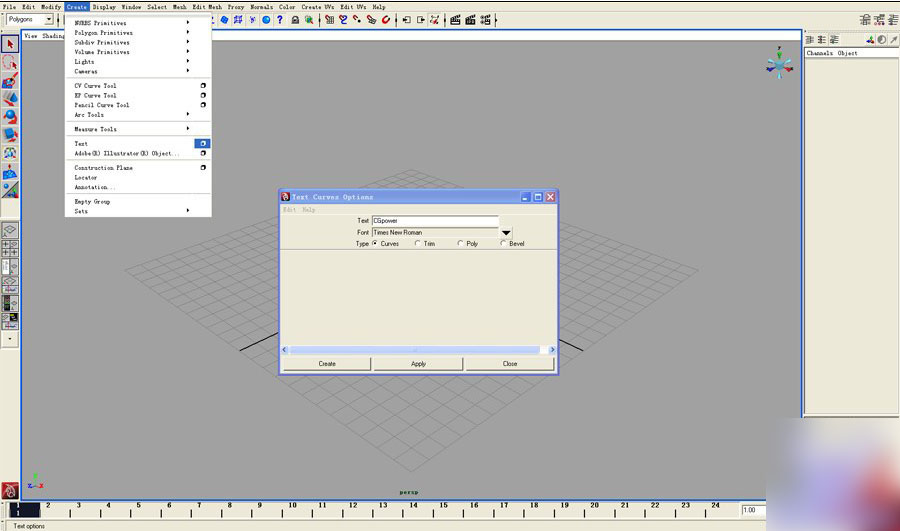Screen dimensions: 900x531
Task: Select Bevel type radio button
Action: pyautogui.click(x=503, y=243)
